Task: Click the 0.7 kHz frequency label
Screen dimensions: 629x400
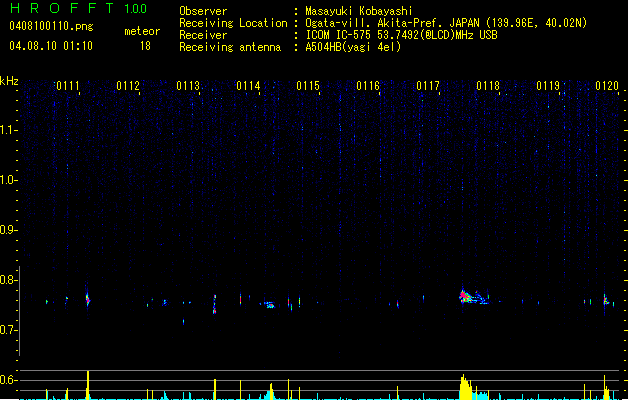Action: (8, 330)
